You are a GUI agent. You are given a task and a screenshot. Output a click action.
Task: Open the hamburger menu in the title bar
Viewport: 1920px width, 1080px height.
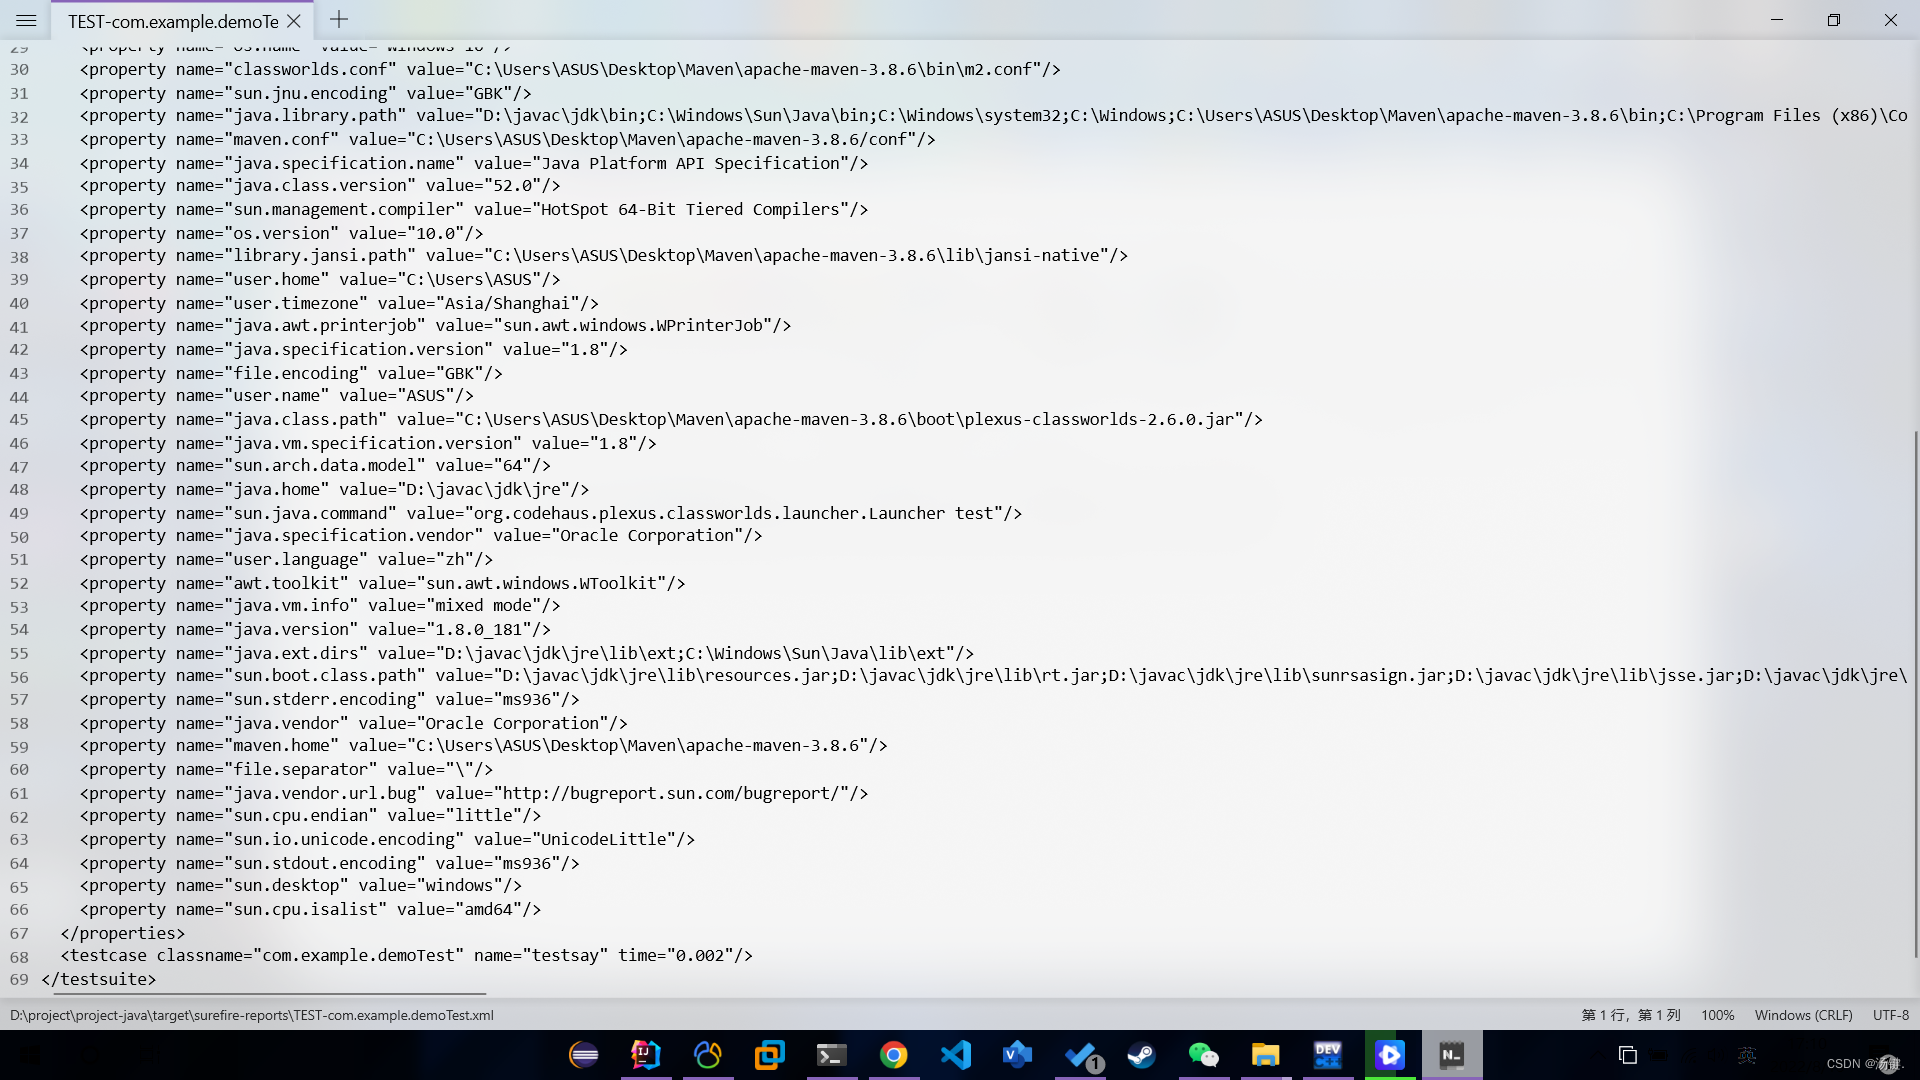coord(26,20)
